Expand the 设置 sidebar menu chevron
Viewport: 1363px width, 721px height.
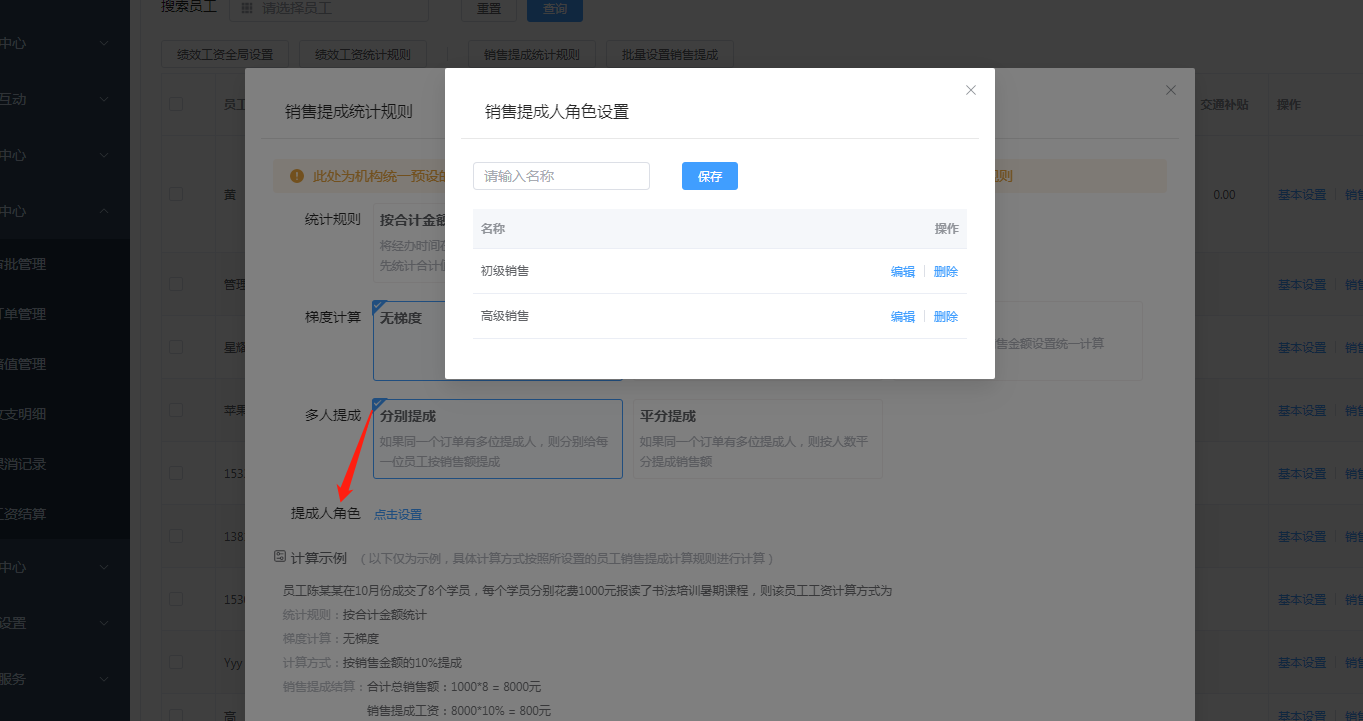tap(105, 623)
